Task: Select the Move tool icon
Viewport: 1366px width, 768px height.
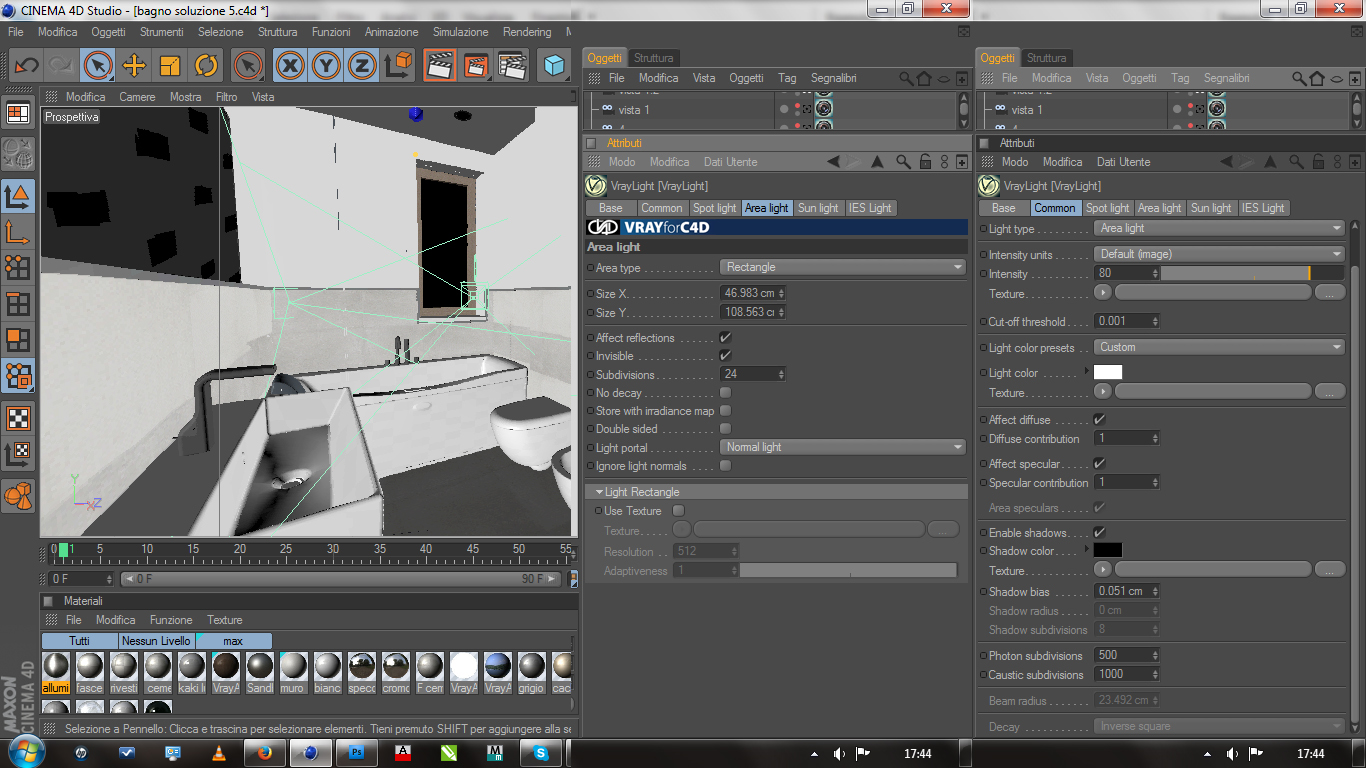Action: [x=134, y=66]
